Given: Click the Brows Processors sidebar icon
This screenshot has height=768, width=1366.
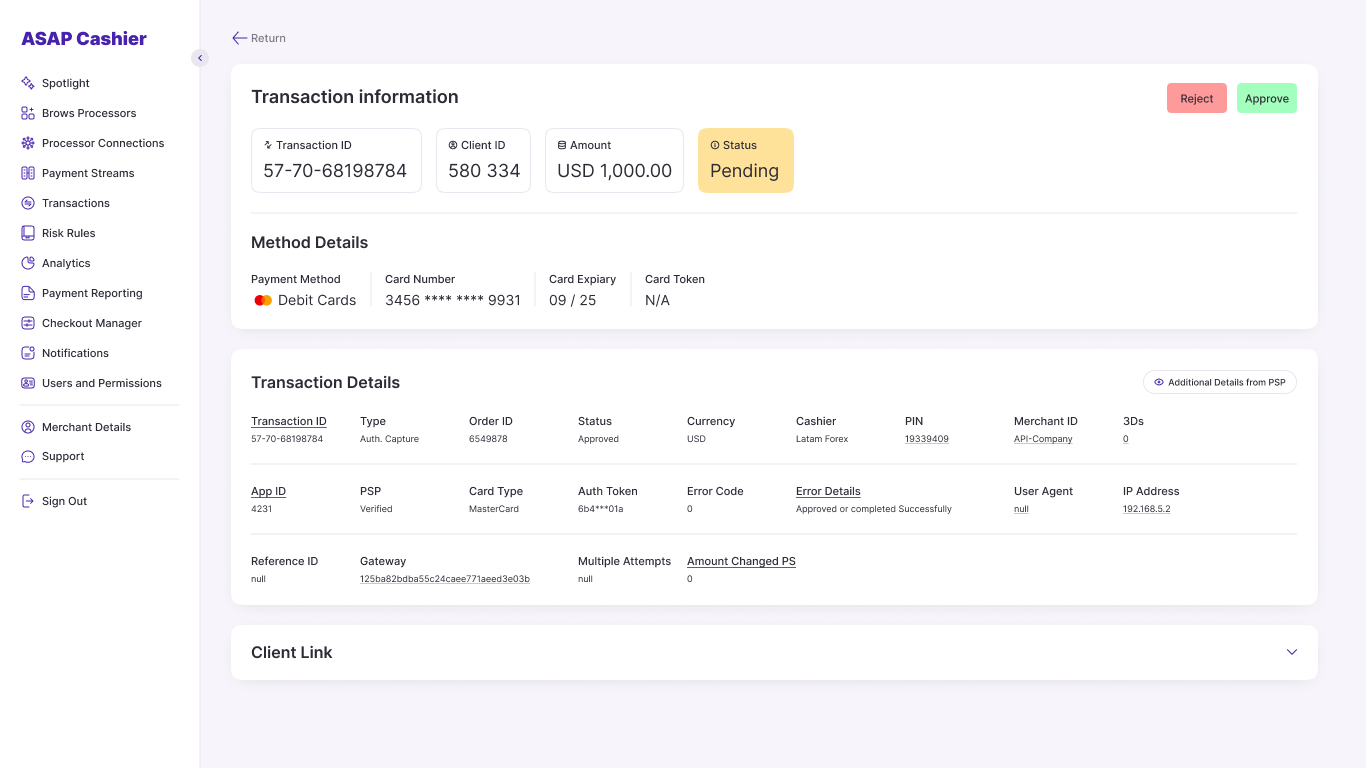Looking at the screenshot, I should (28, 113).
